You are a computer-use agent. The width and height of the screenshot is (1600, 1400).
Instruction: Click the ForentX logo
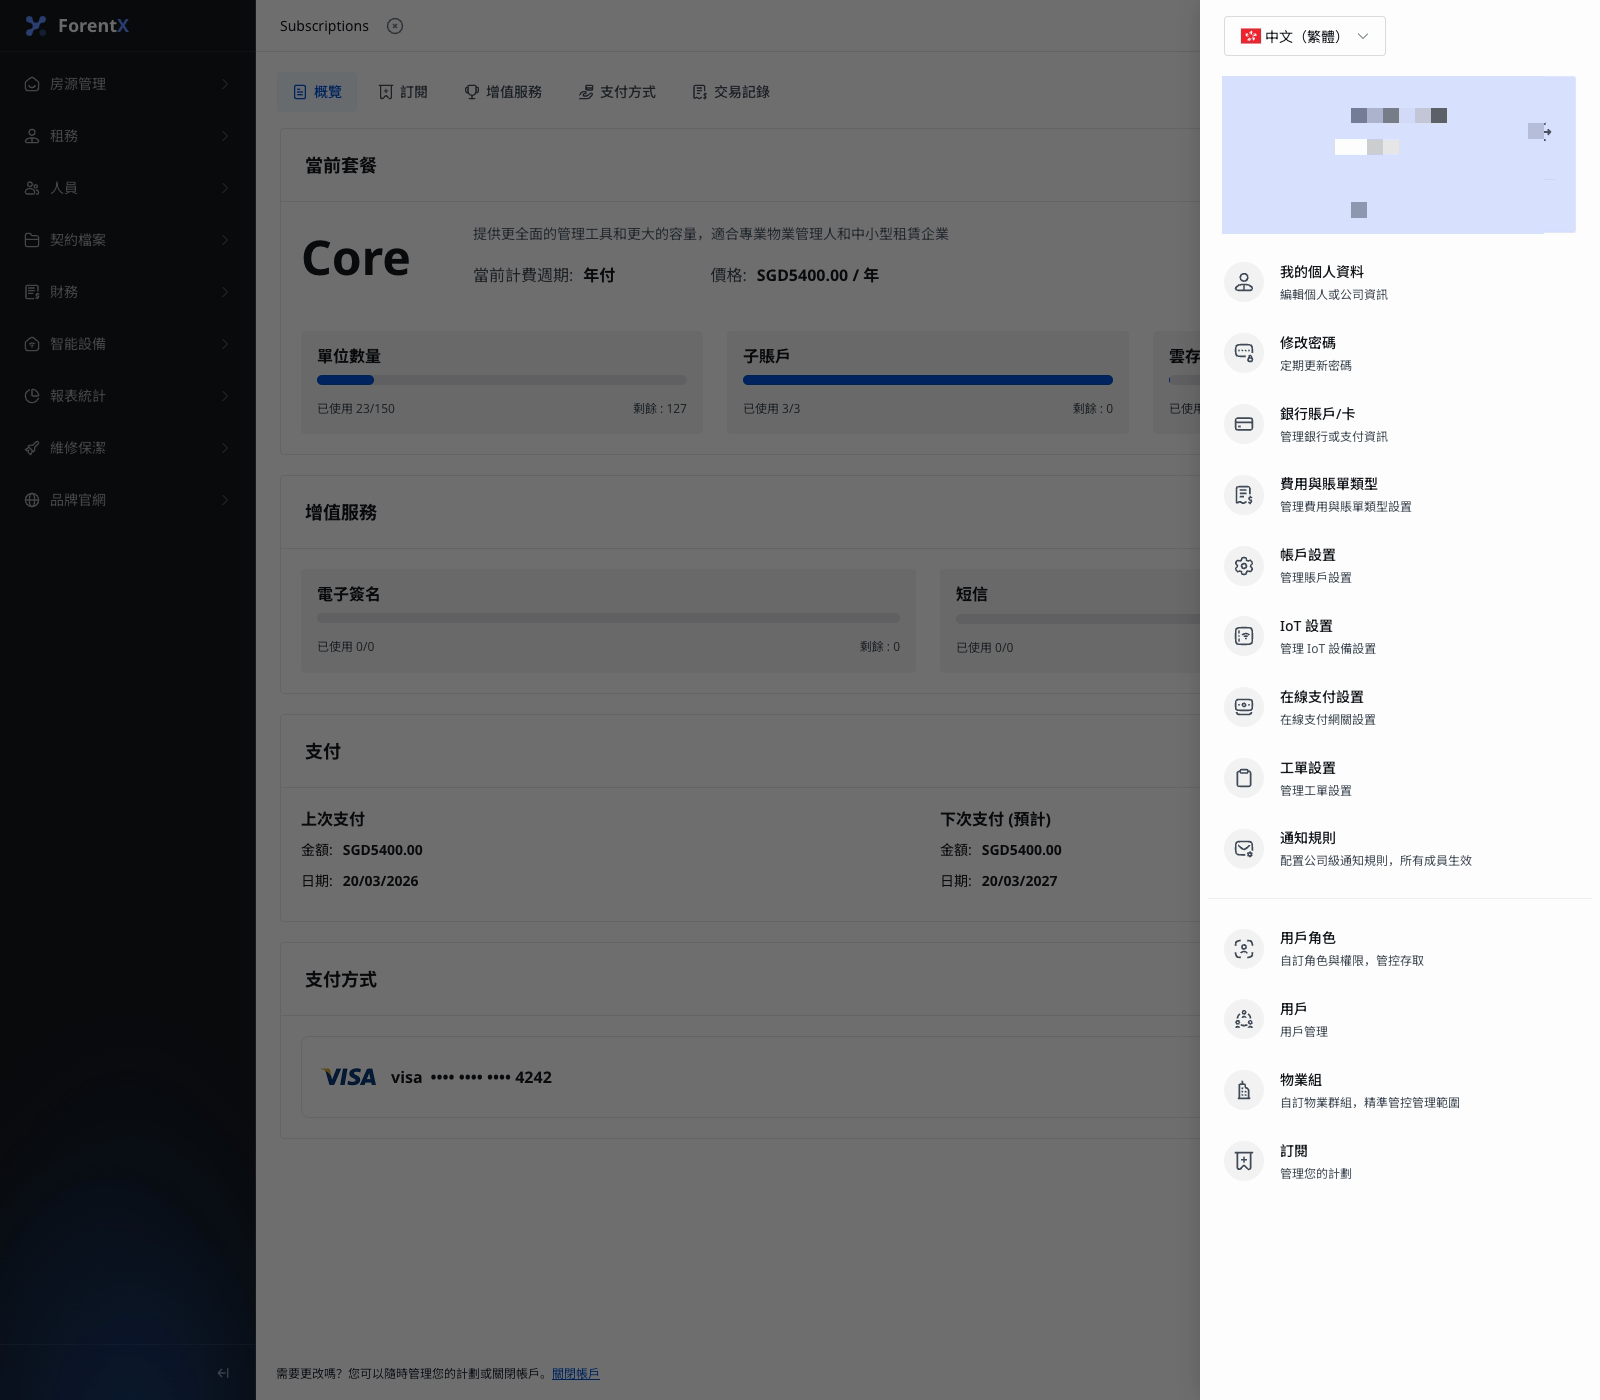coord(77,26)
